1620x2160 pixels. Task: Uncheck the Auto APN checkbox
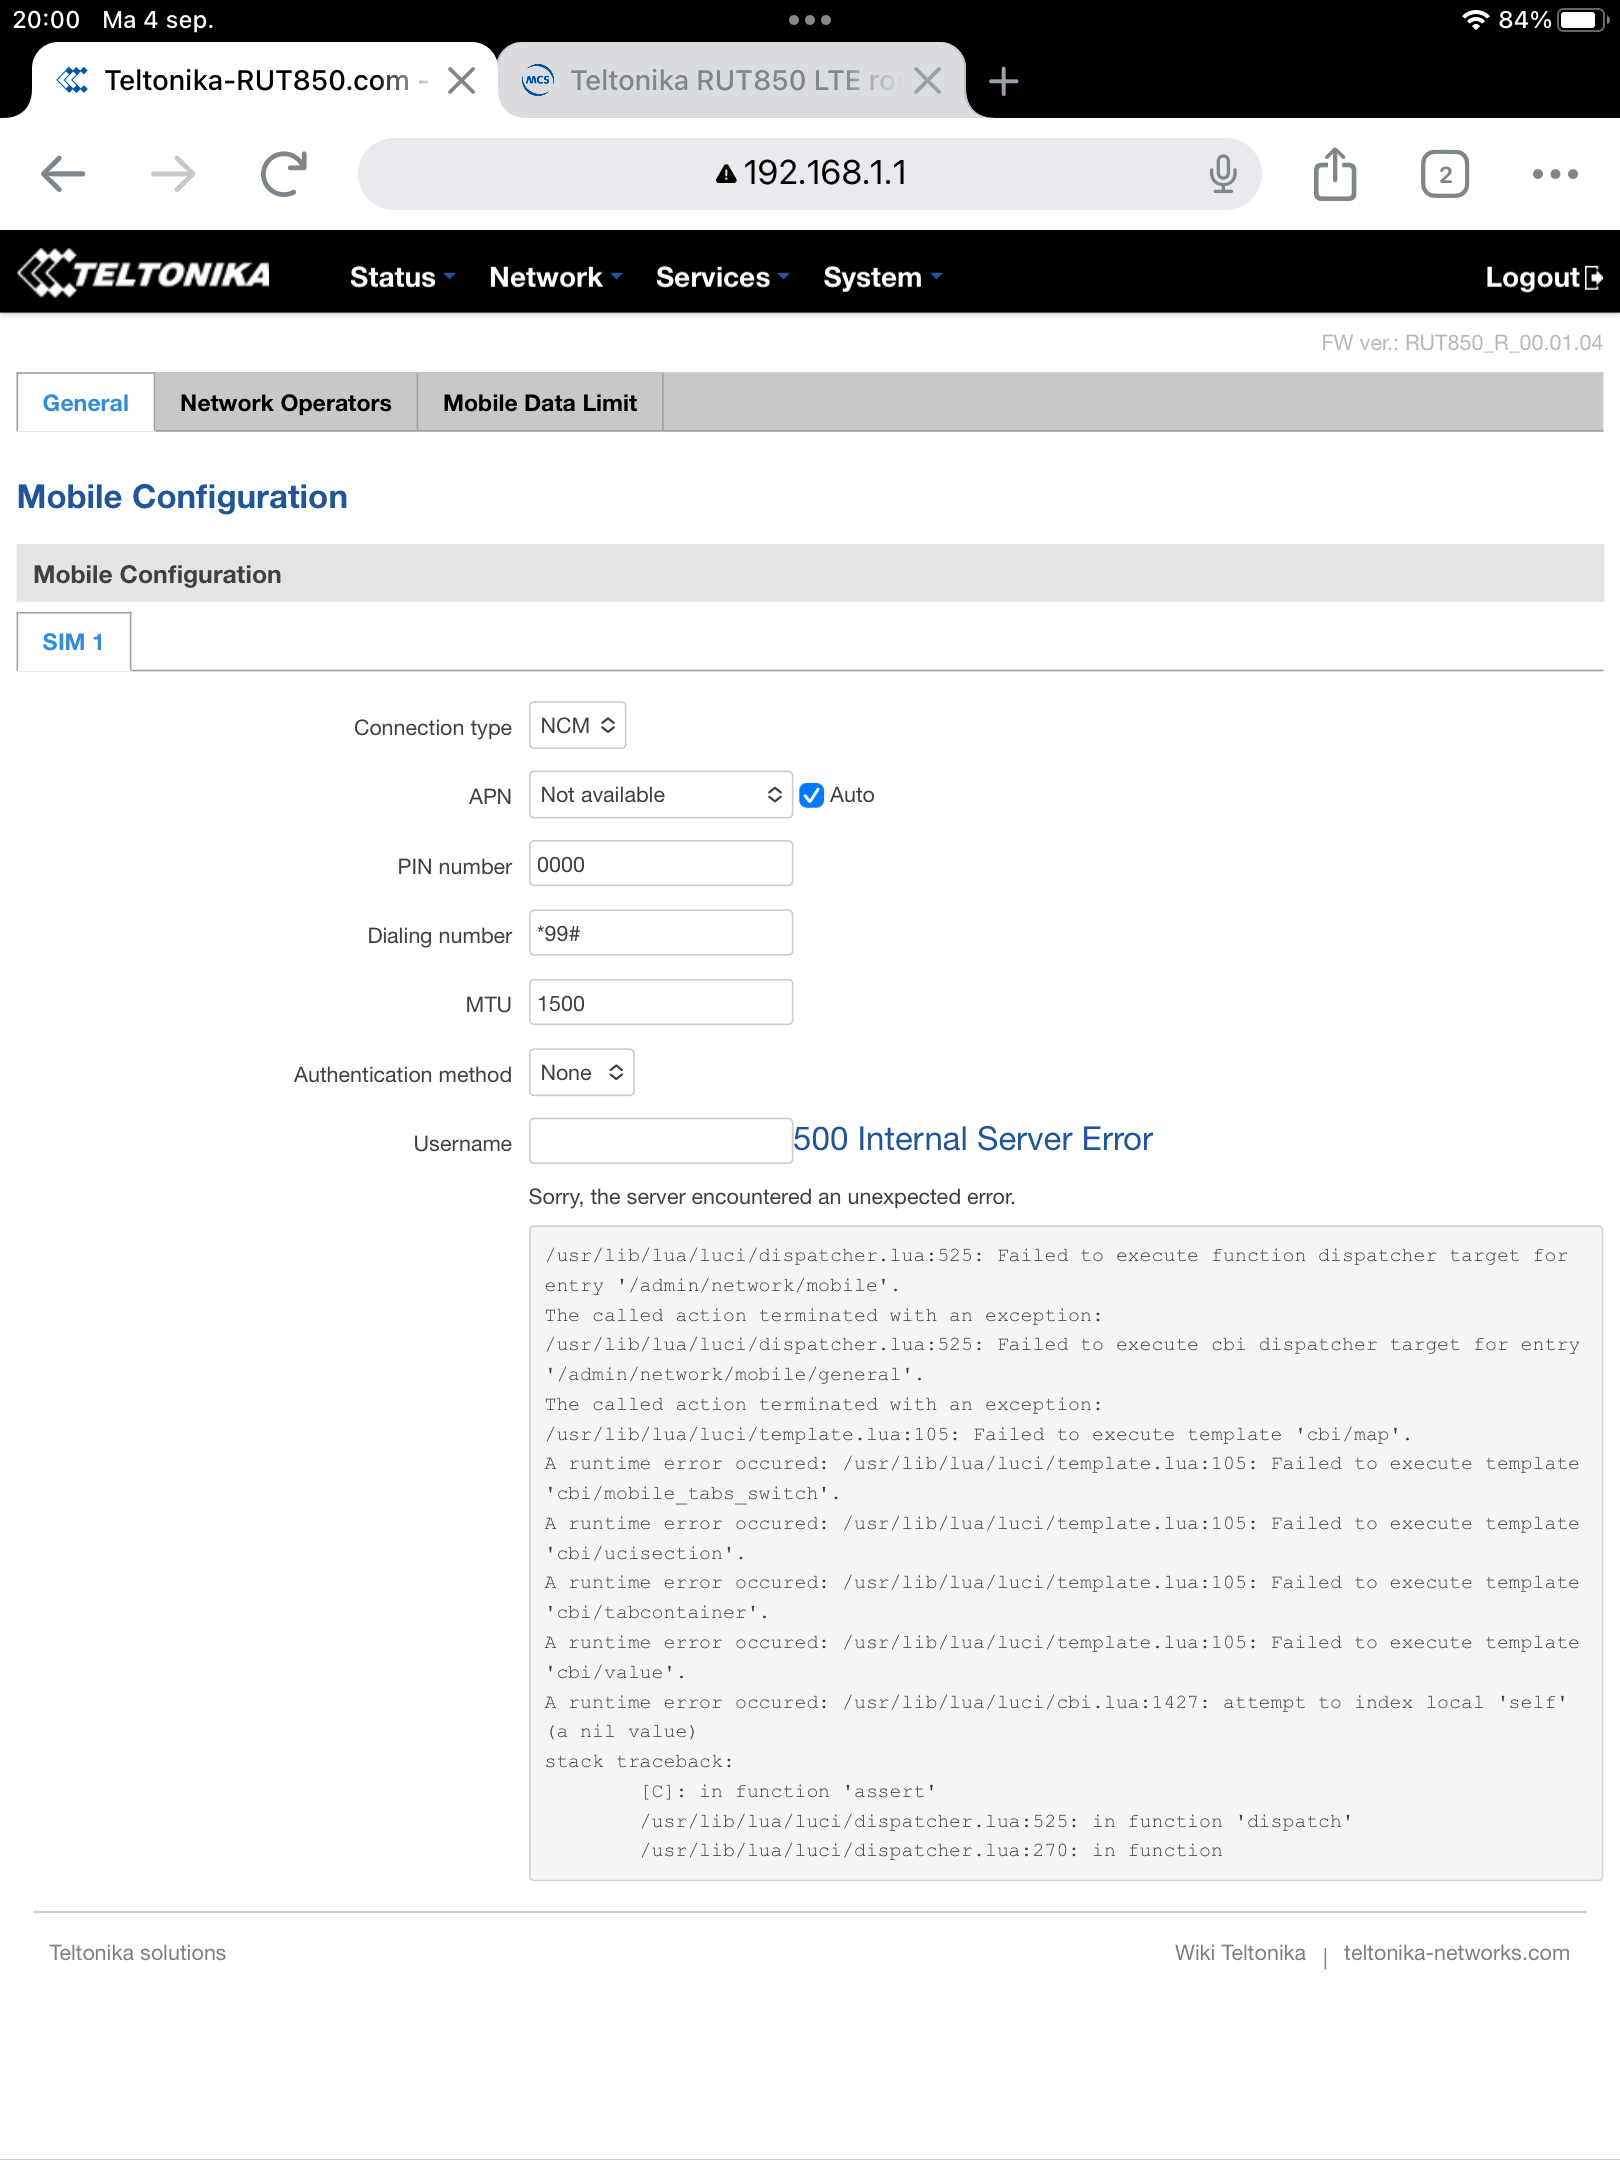(812, 795)
